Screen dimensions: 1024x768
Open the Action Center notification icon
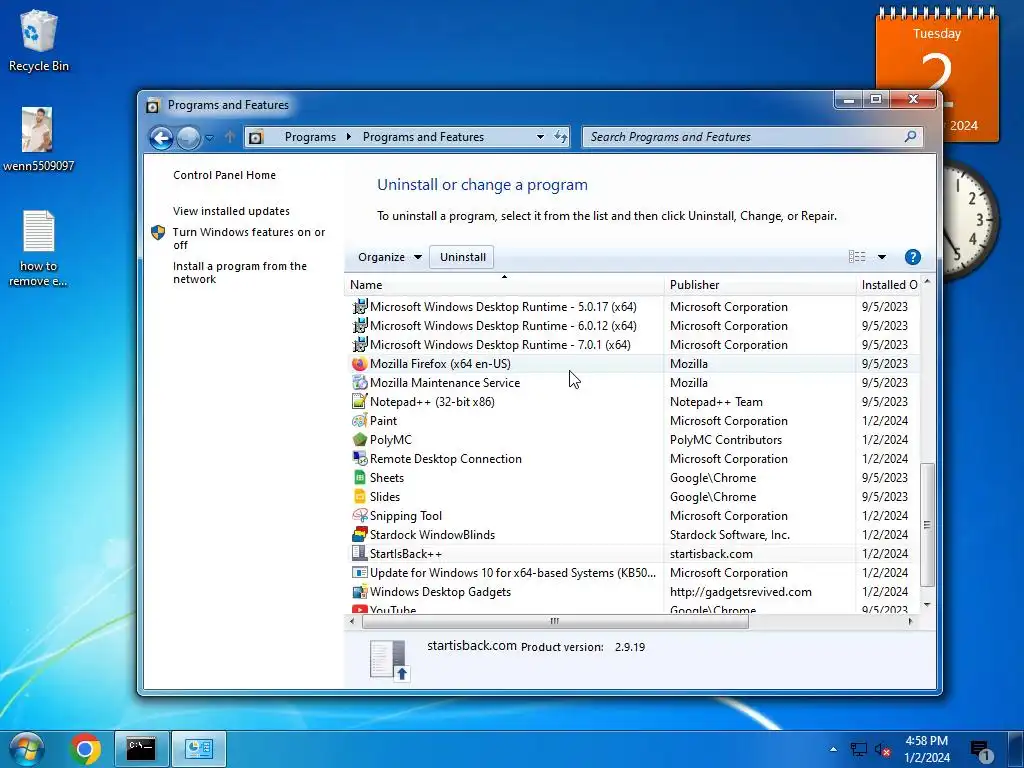(980, 751)
